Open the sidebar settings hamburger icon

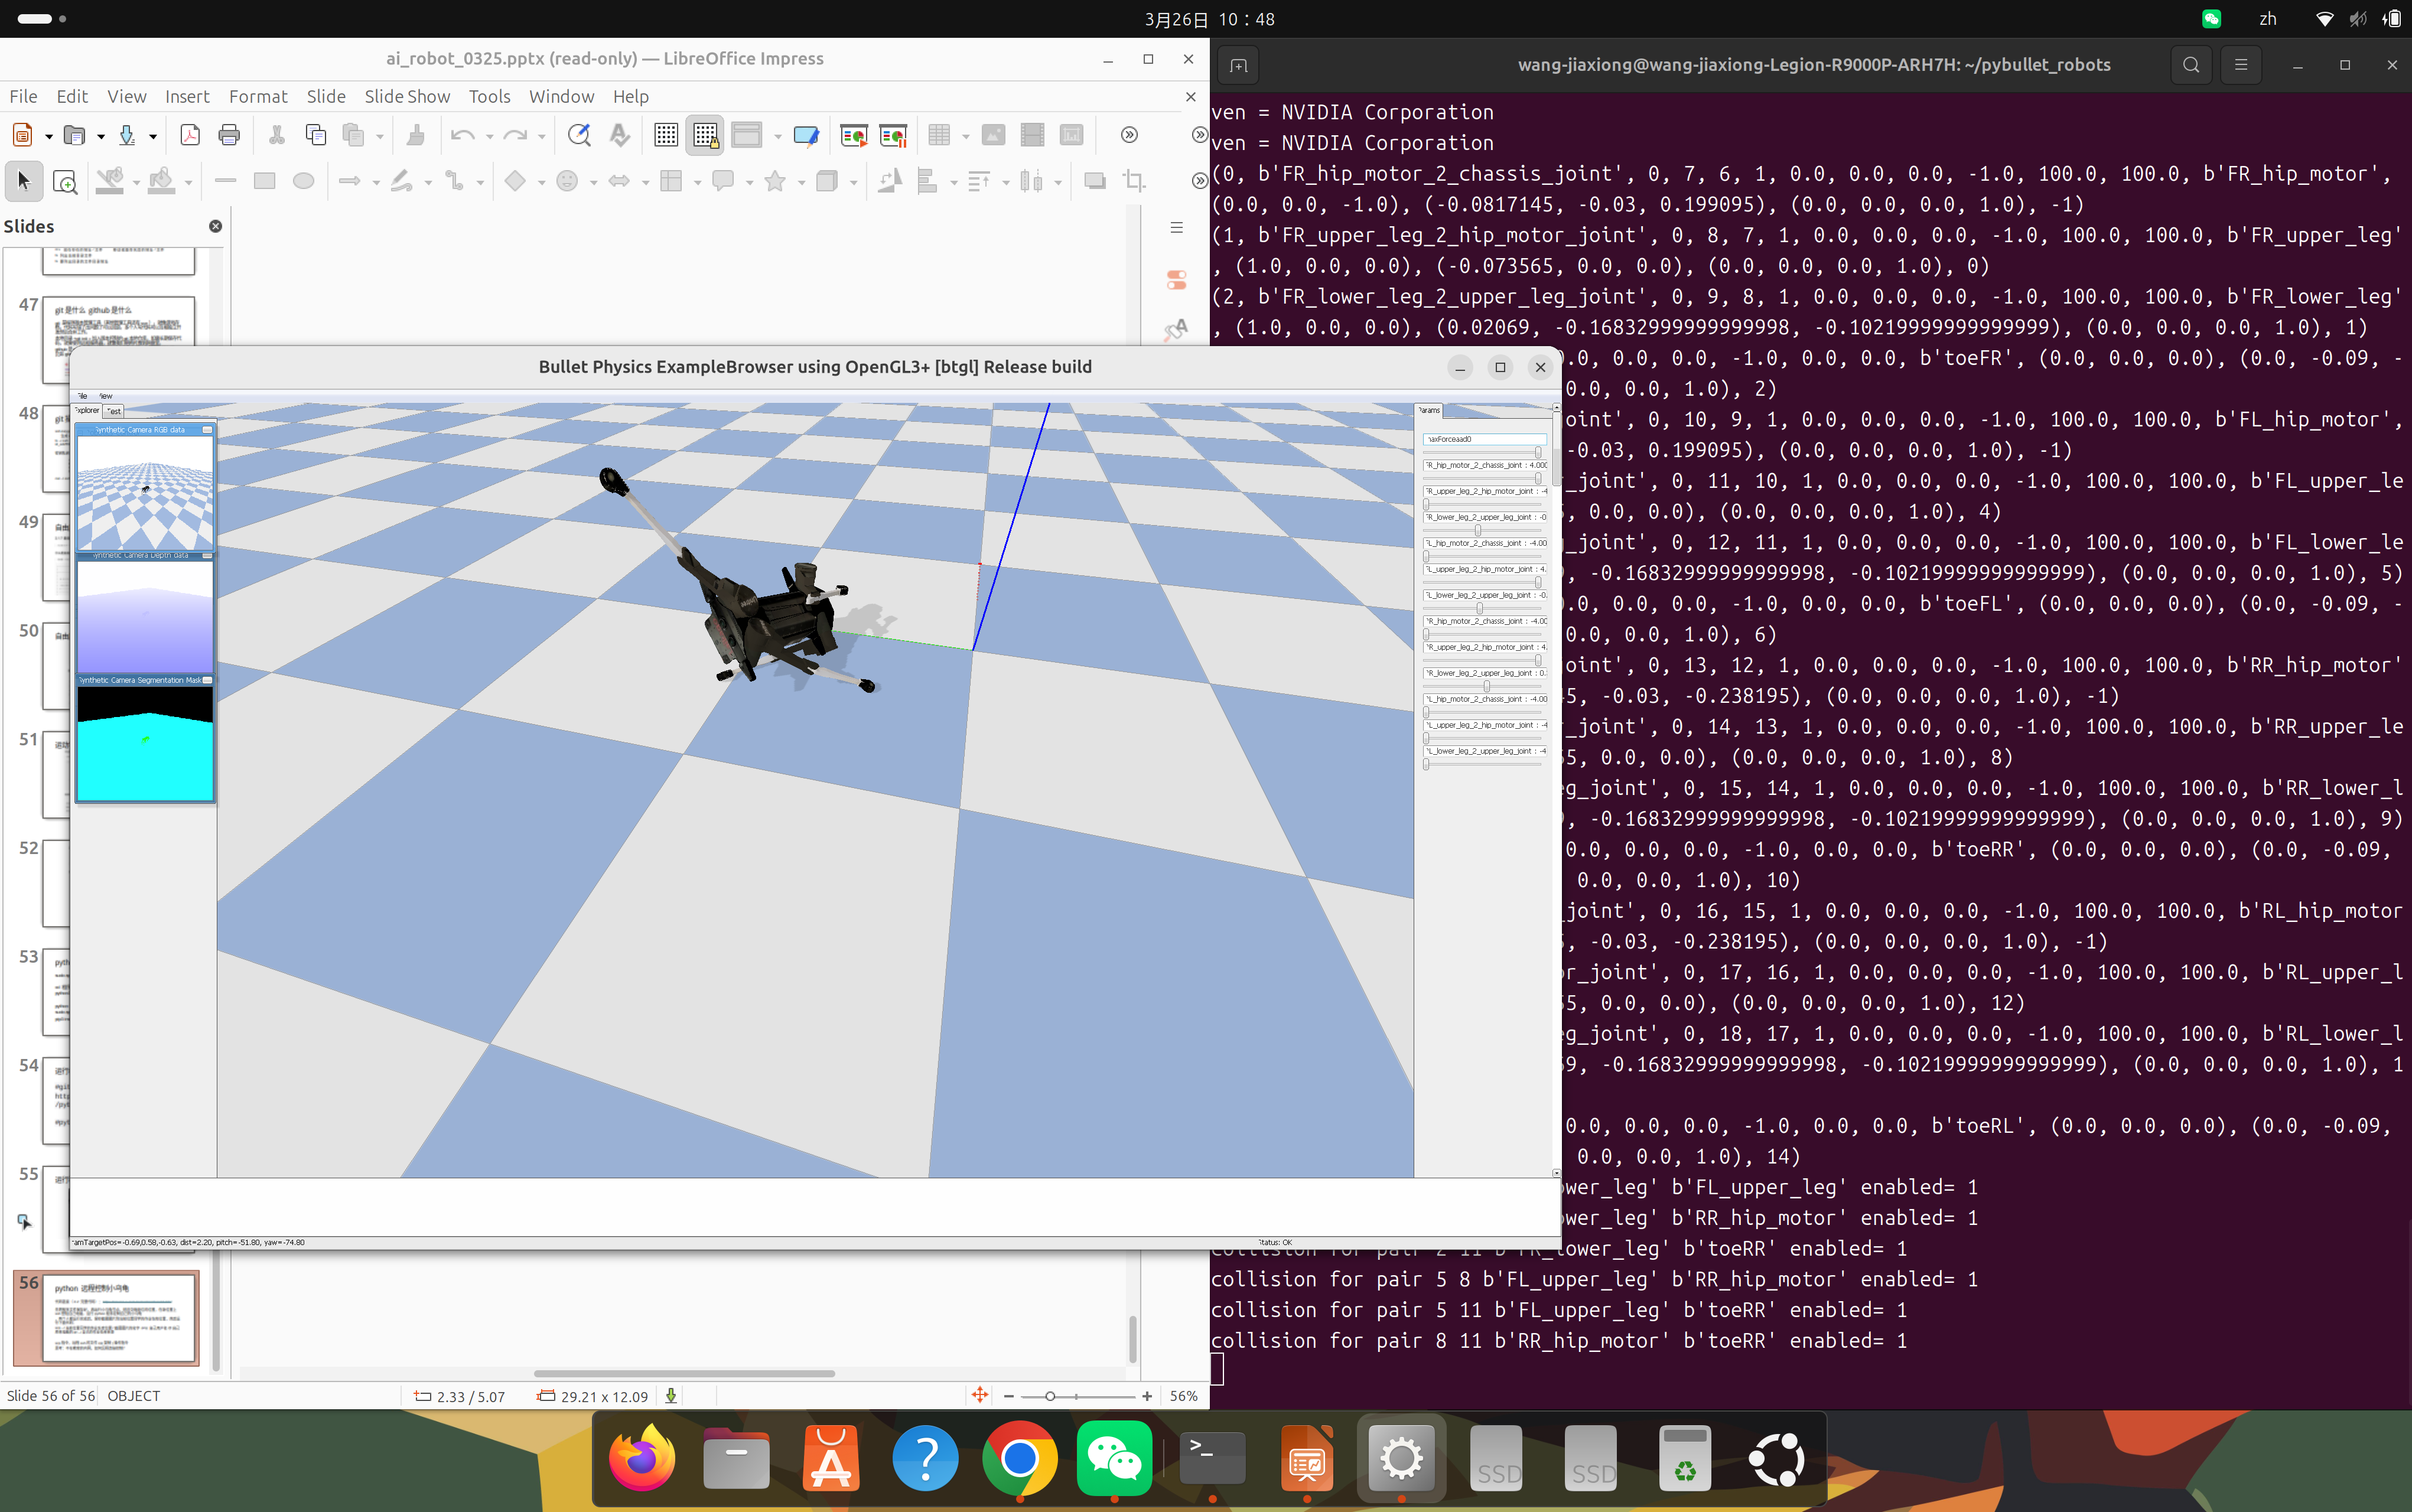click(x=1177, y=227)
